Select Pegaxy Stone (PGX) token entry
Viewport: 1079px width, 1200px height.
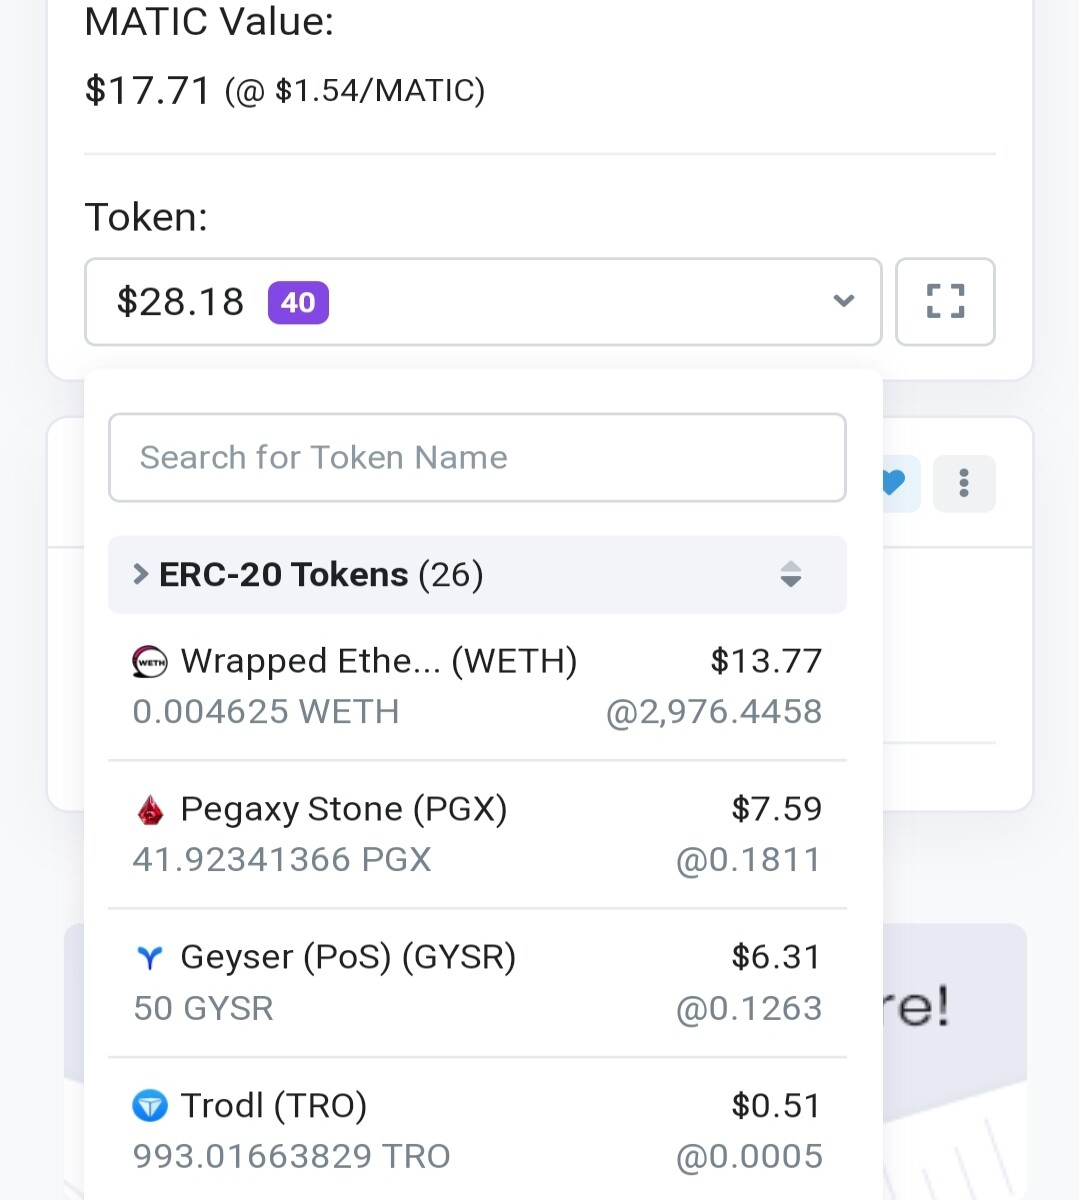477,835
